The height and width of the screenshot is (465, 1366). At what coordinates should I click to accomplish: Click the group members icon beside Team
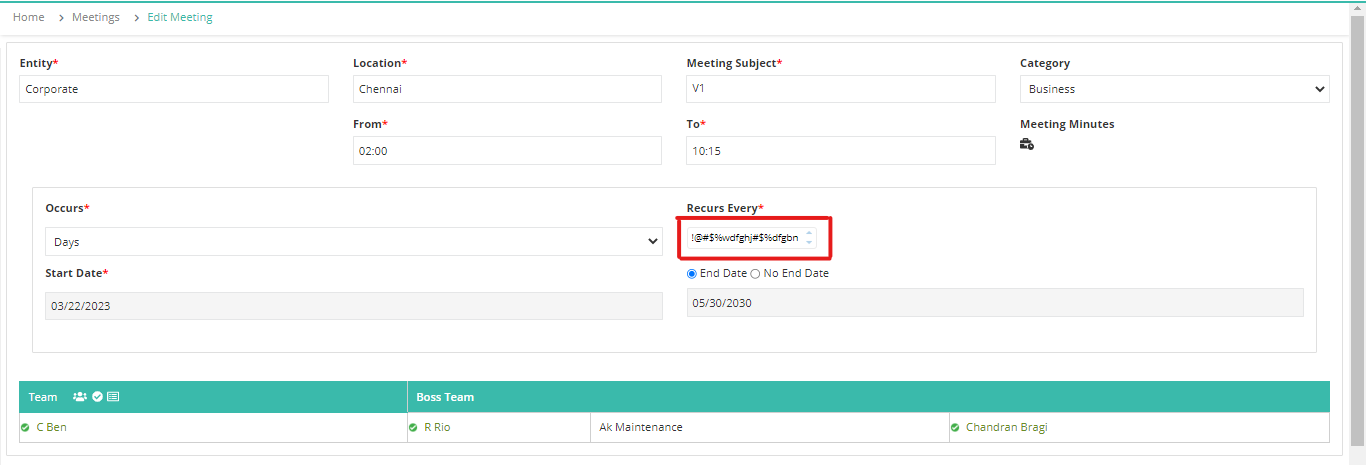[x=80, y=397]
